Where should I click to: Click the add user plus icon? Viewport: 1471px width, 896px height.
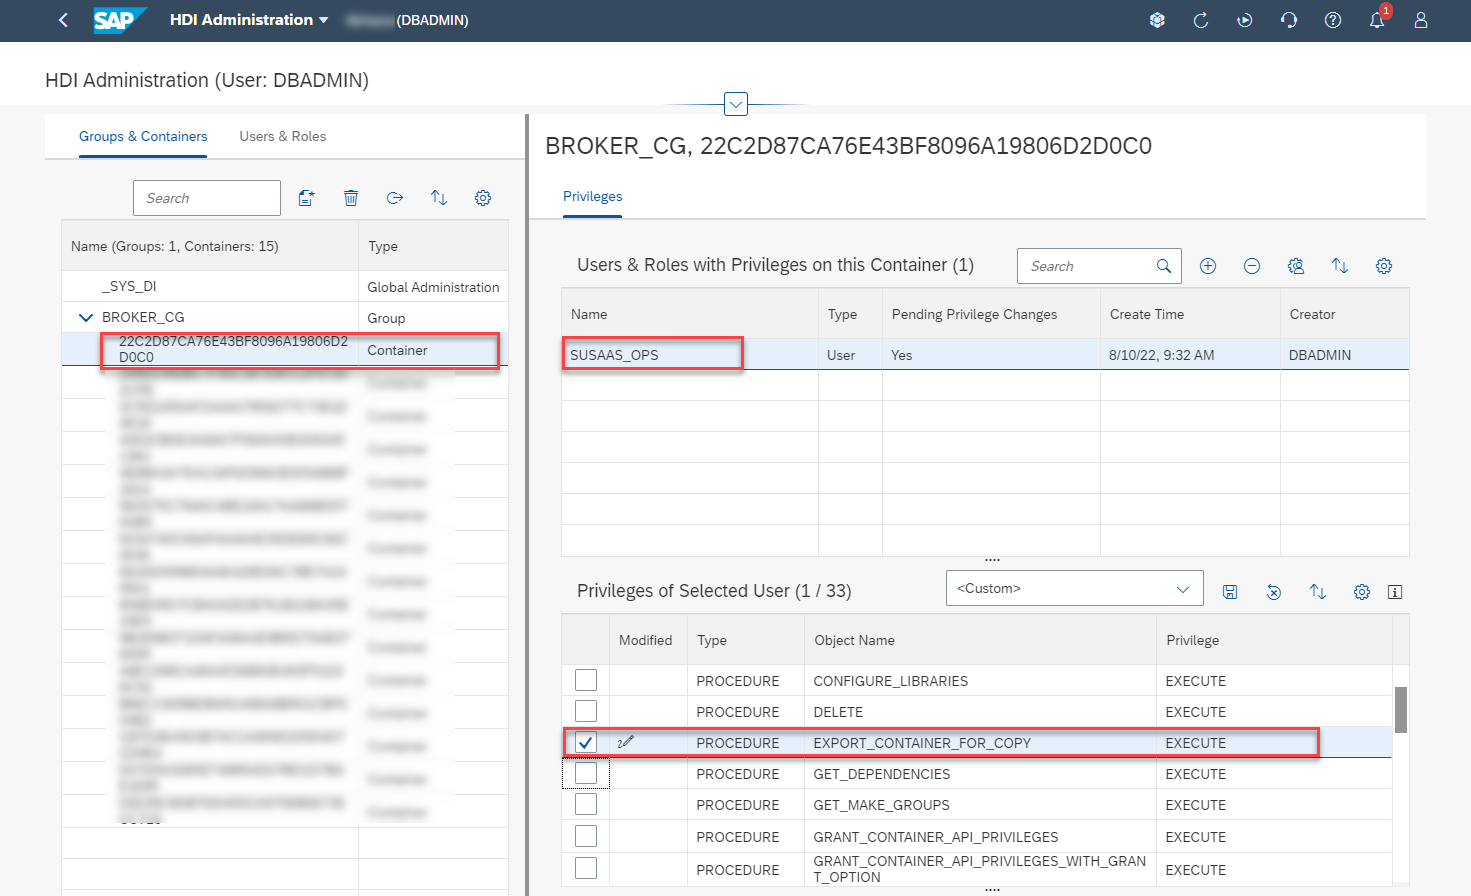(1208, 266)
